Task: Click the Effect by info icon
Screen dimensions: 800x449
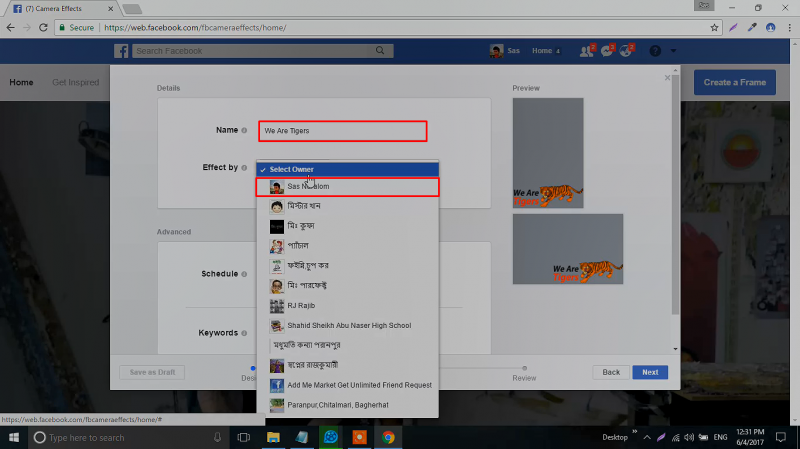Action: coord(244,168)
